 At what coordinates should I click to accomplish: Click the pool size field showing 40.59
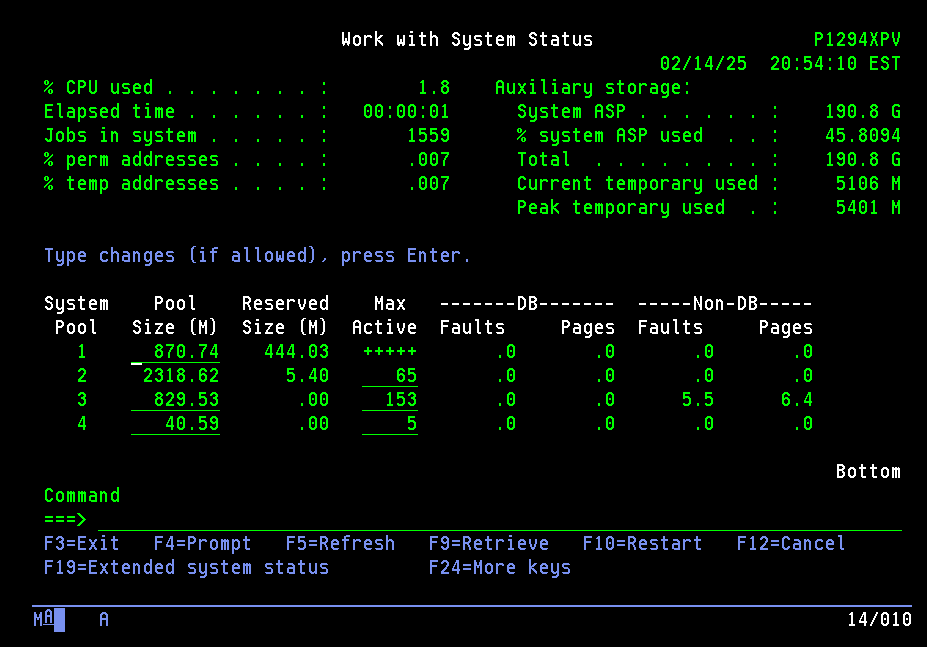tap(175, 424)
